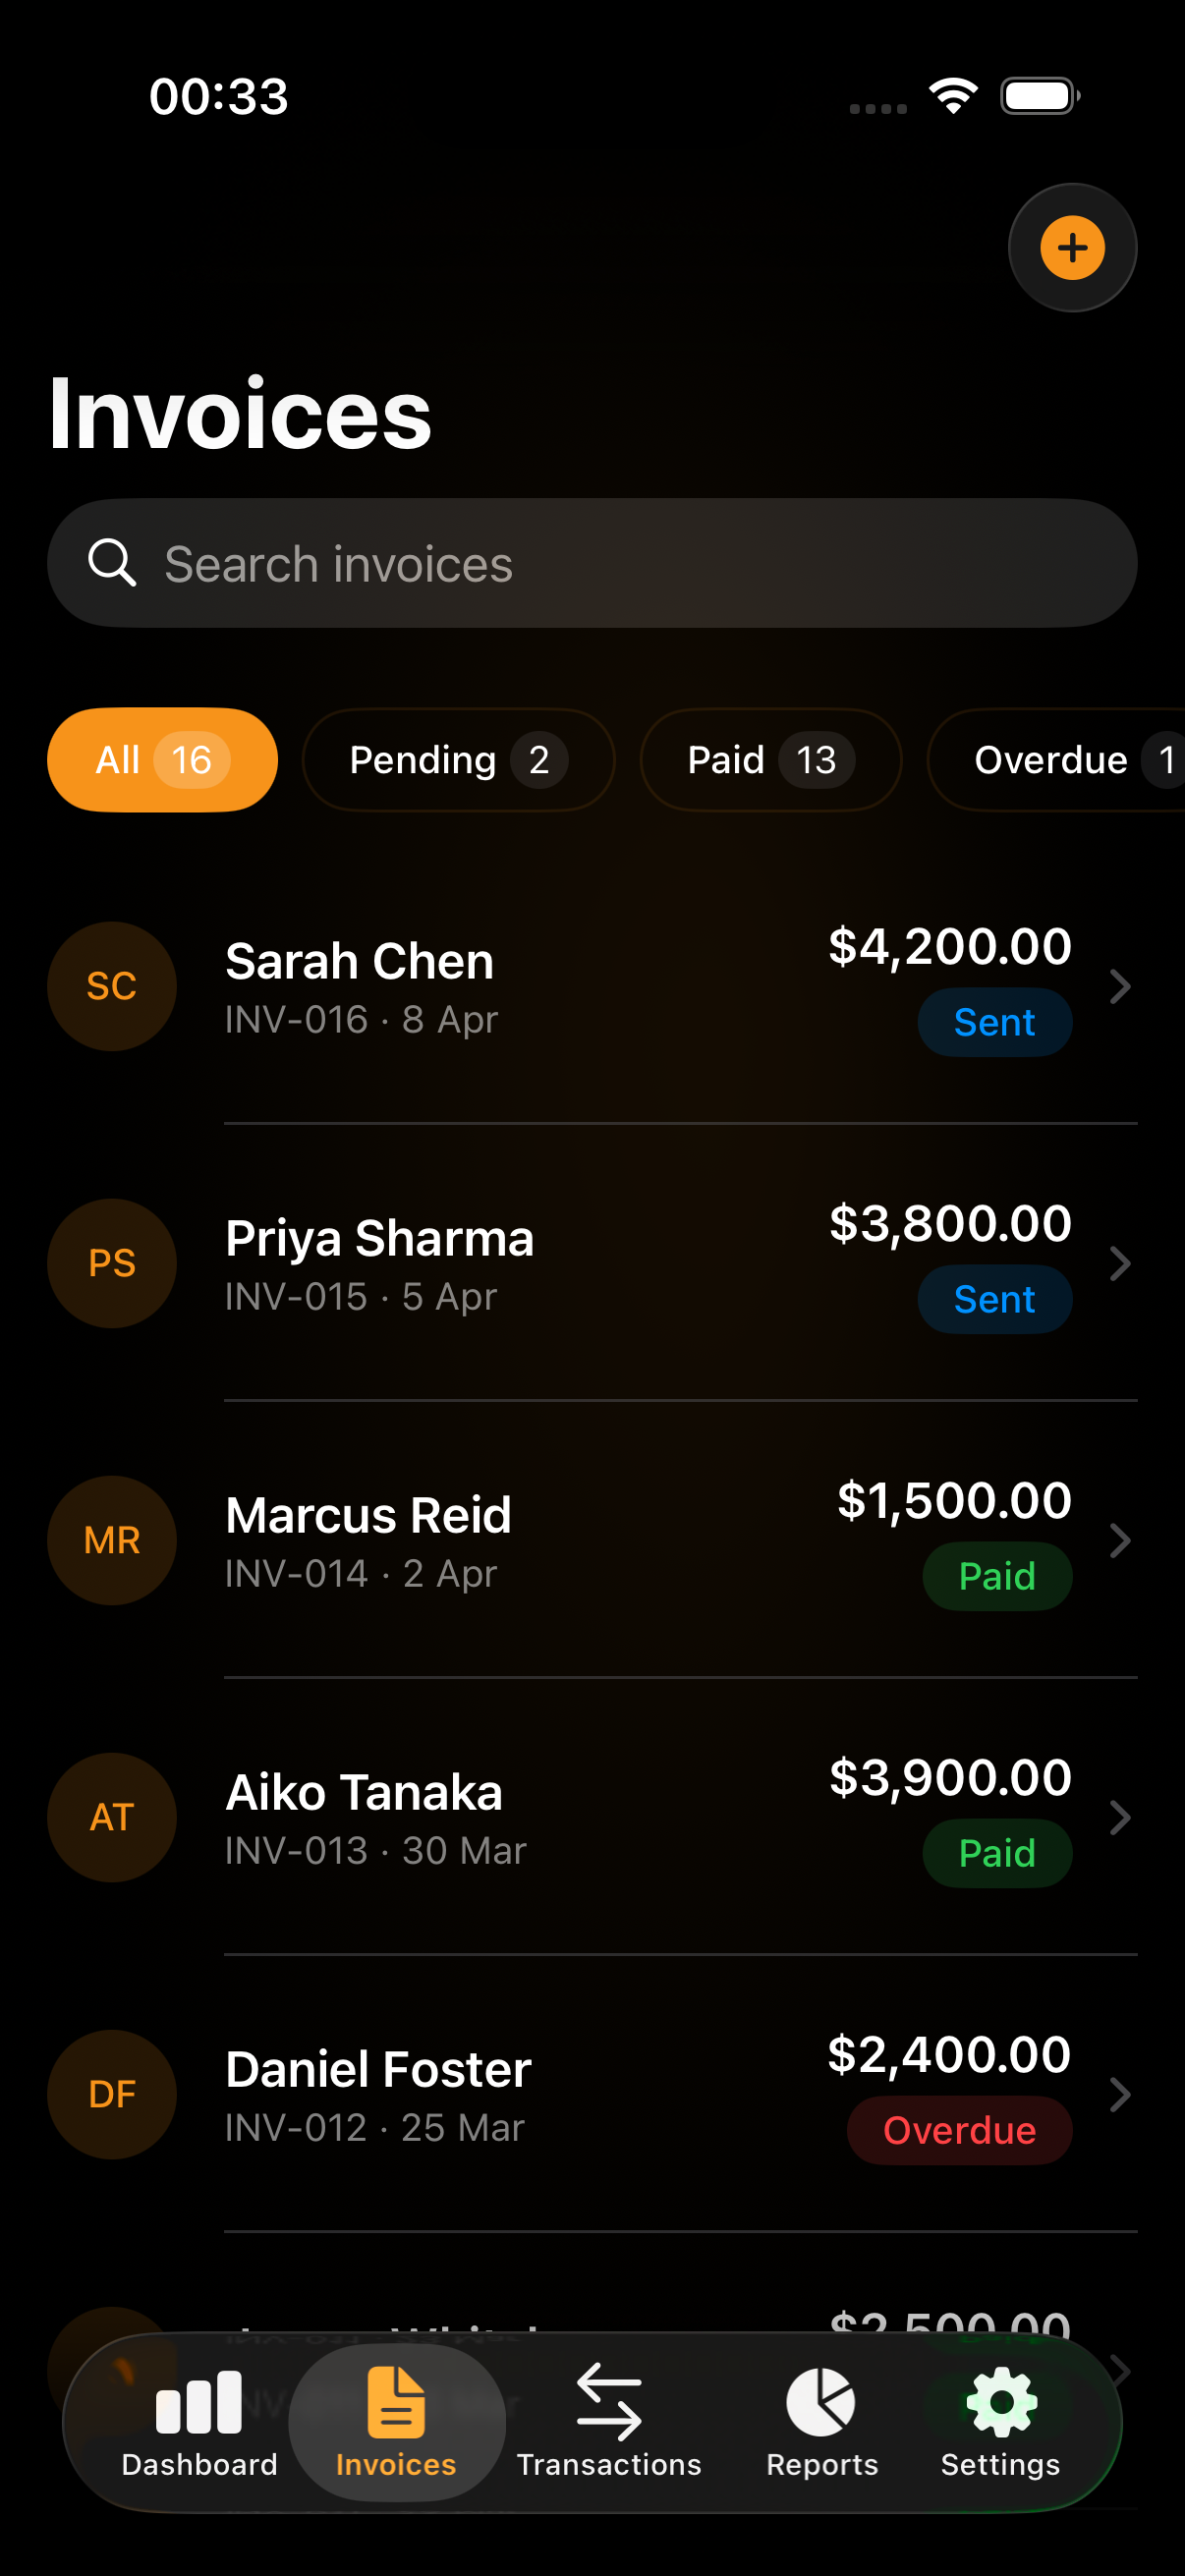Viewport: 1185px width, 2576px height.
Task: Tap the Overdue badge on Daniel Foster
Action: coord(958,2130)
